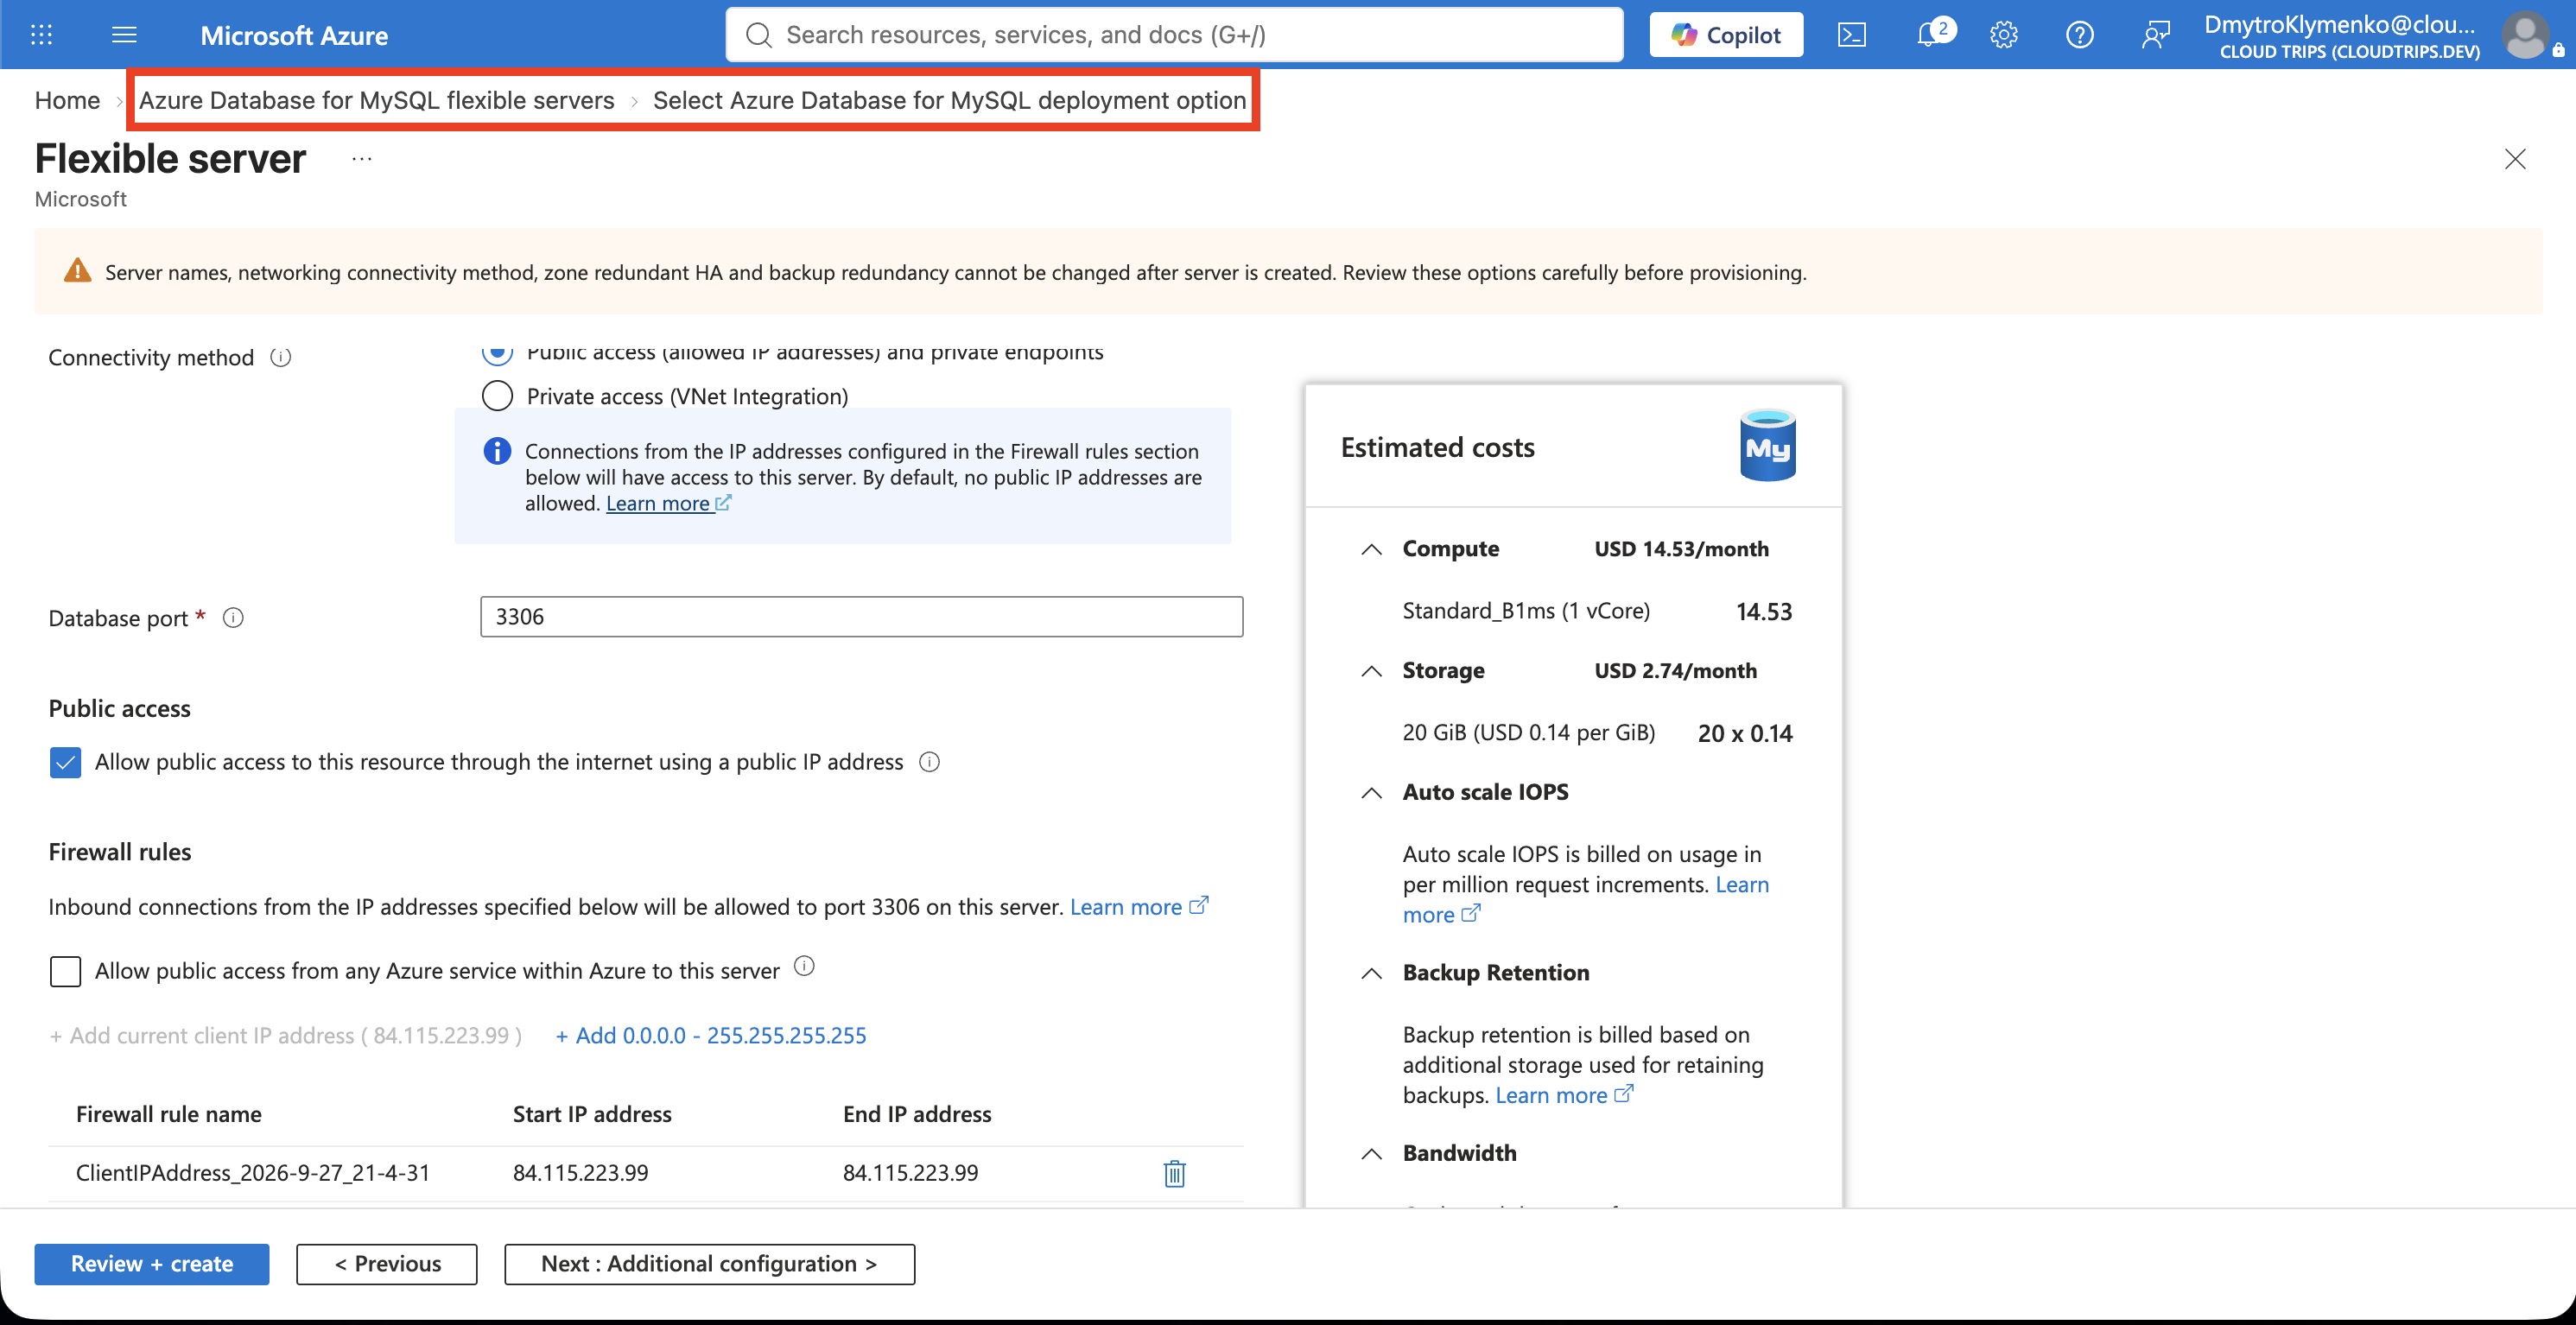
Task: Go to Home breadcrumb
Action: [67, 100]
